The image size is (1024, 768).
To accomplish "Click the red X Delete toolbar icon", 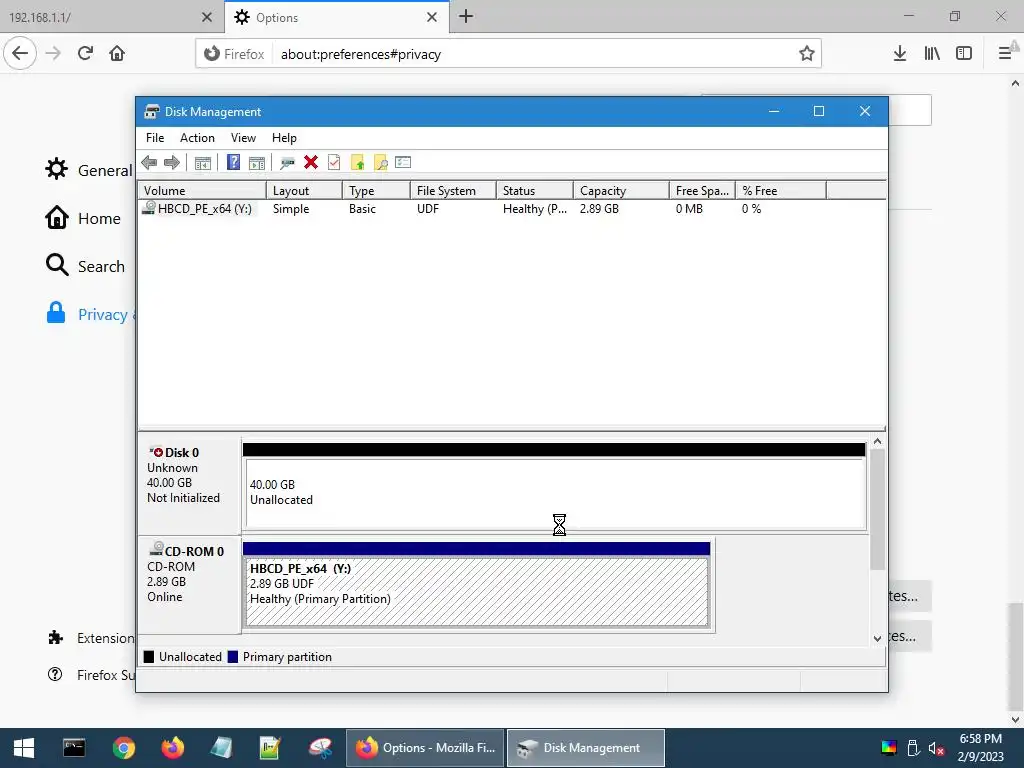I will [x=311, y=163].
